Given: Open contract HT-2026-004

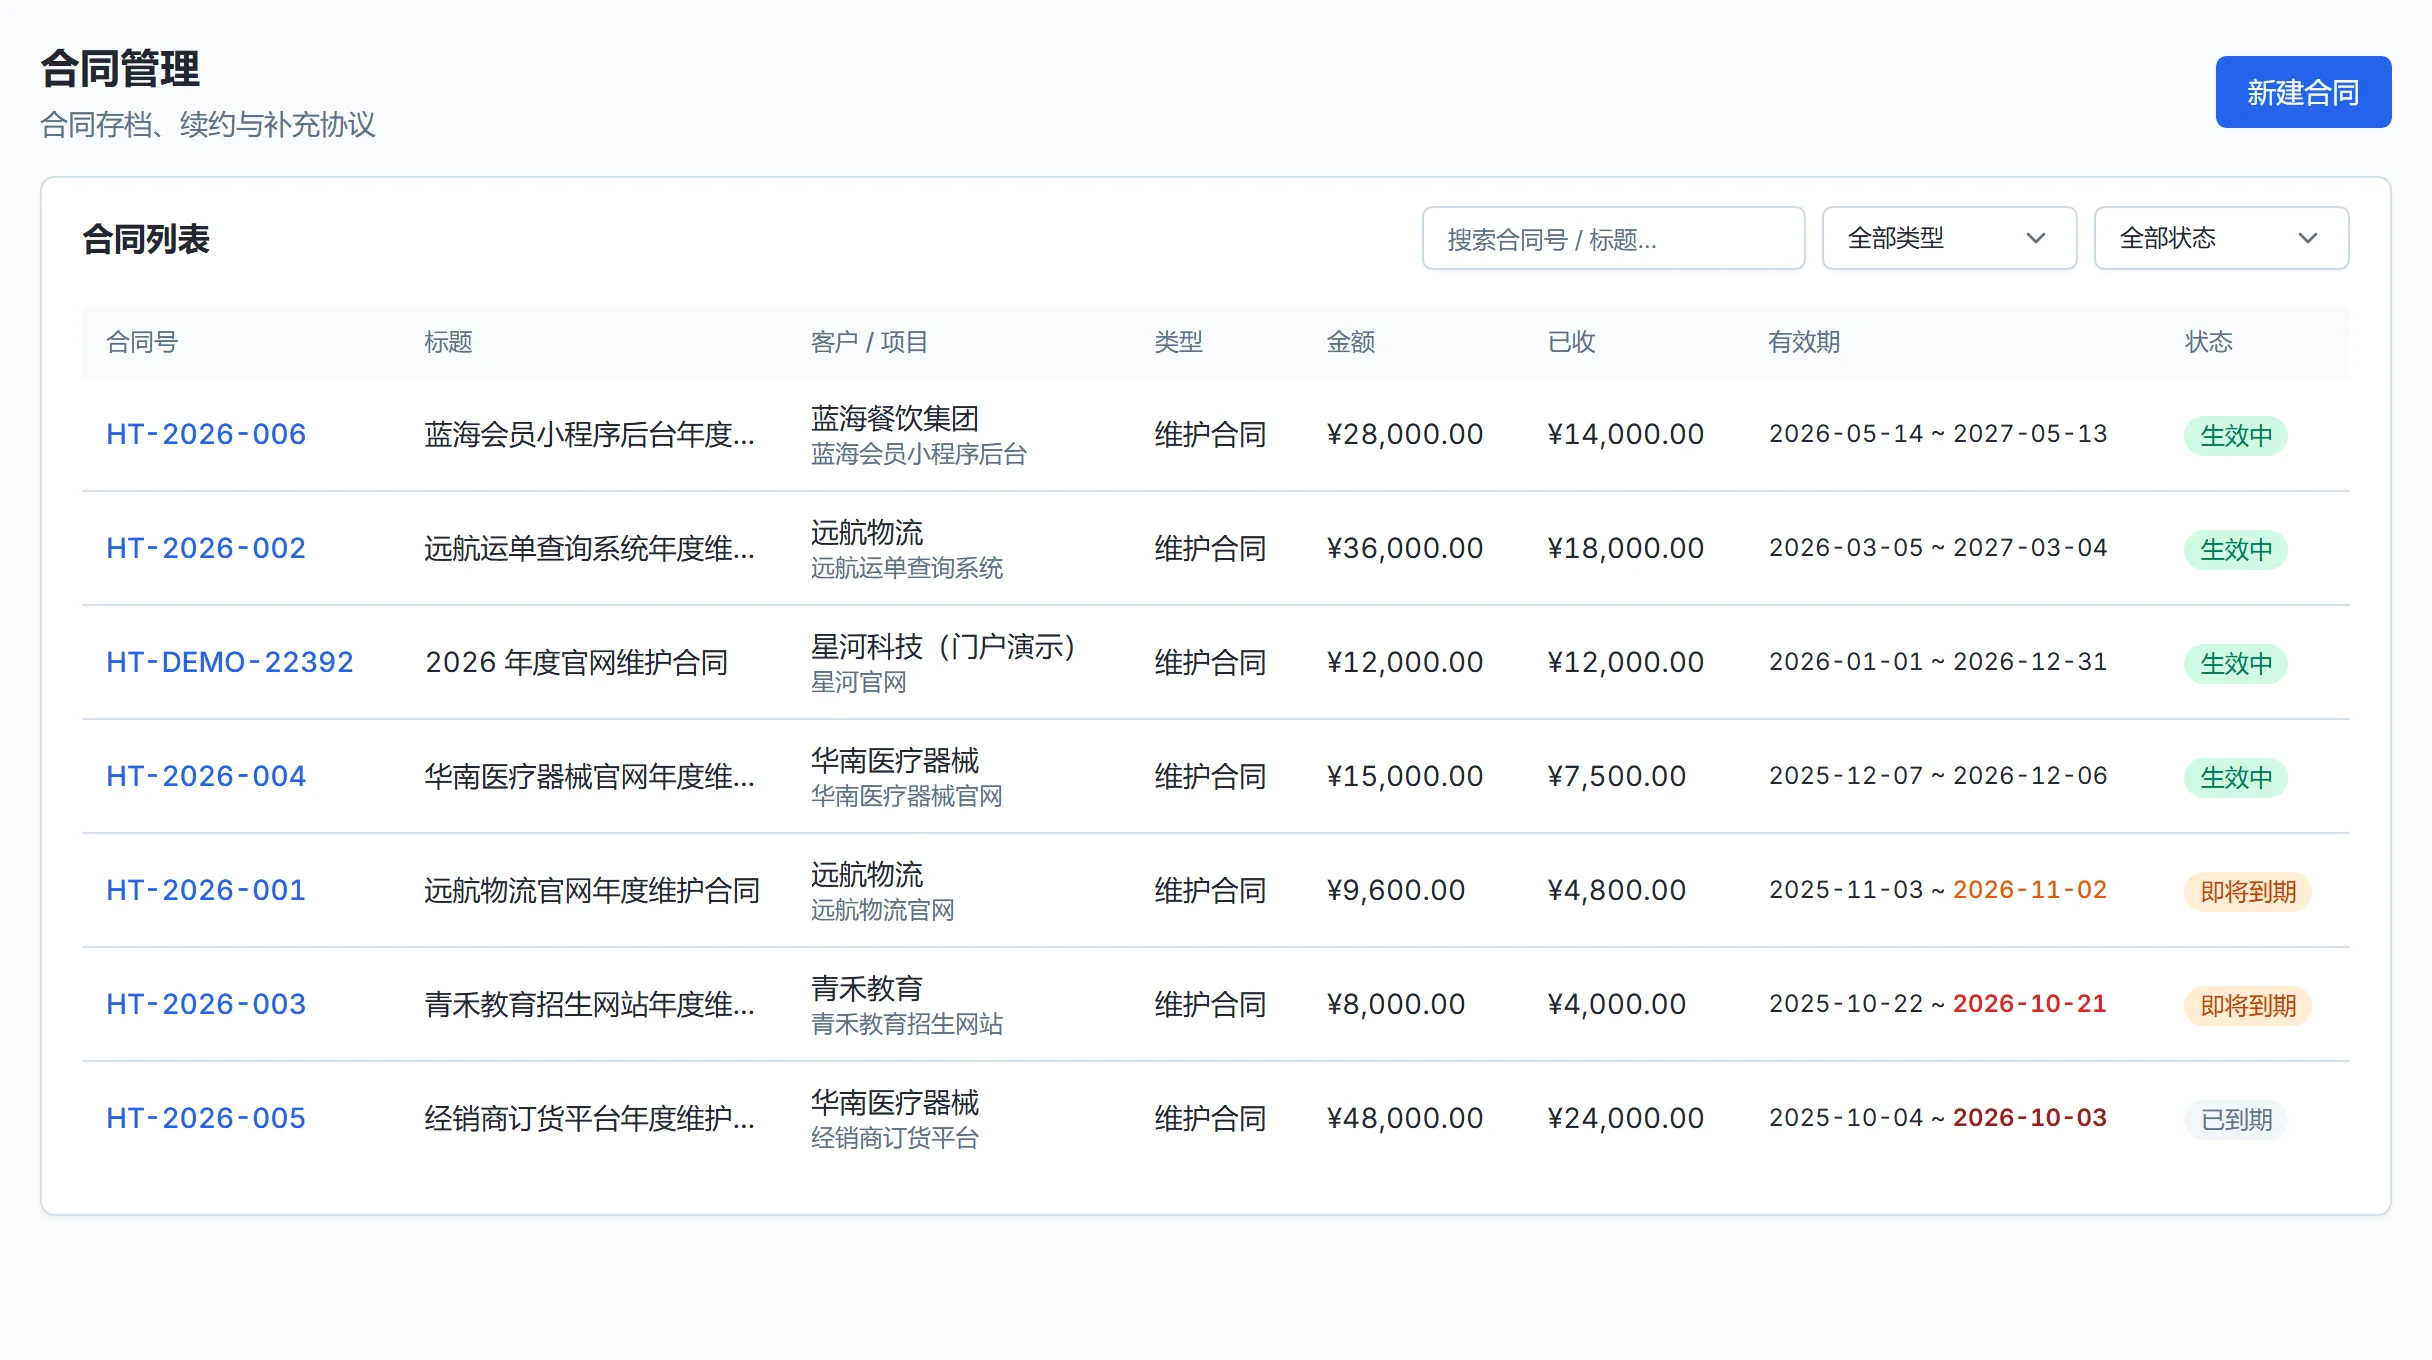Looking at the screenshot, I should [x=206, y=777].
